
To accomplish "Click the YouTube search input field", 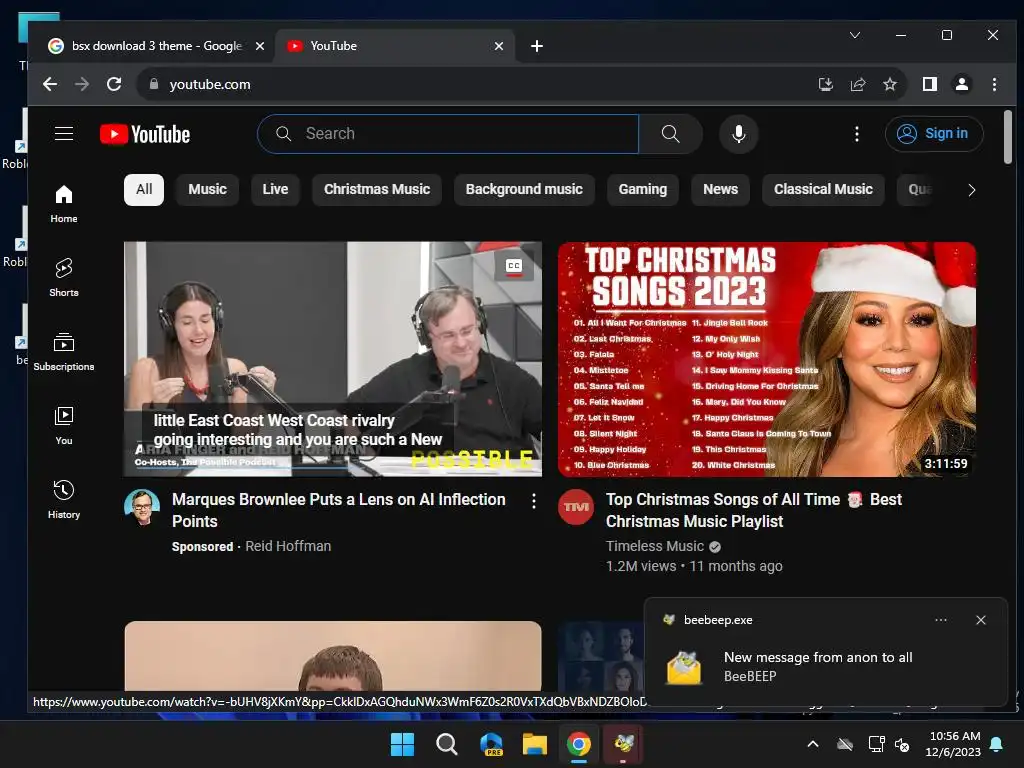I will pyautogui.click(x=448, y=134).
